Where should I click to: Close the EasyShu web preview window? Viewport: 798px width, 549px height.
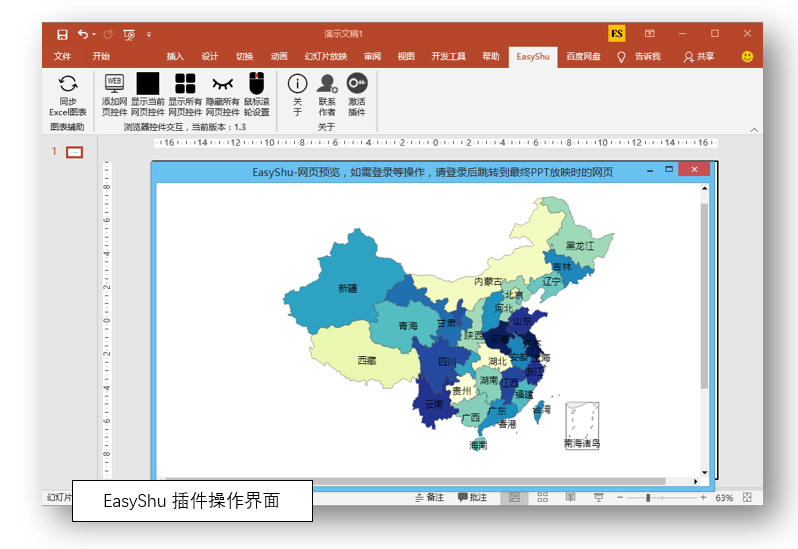pos(694,169)
